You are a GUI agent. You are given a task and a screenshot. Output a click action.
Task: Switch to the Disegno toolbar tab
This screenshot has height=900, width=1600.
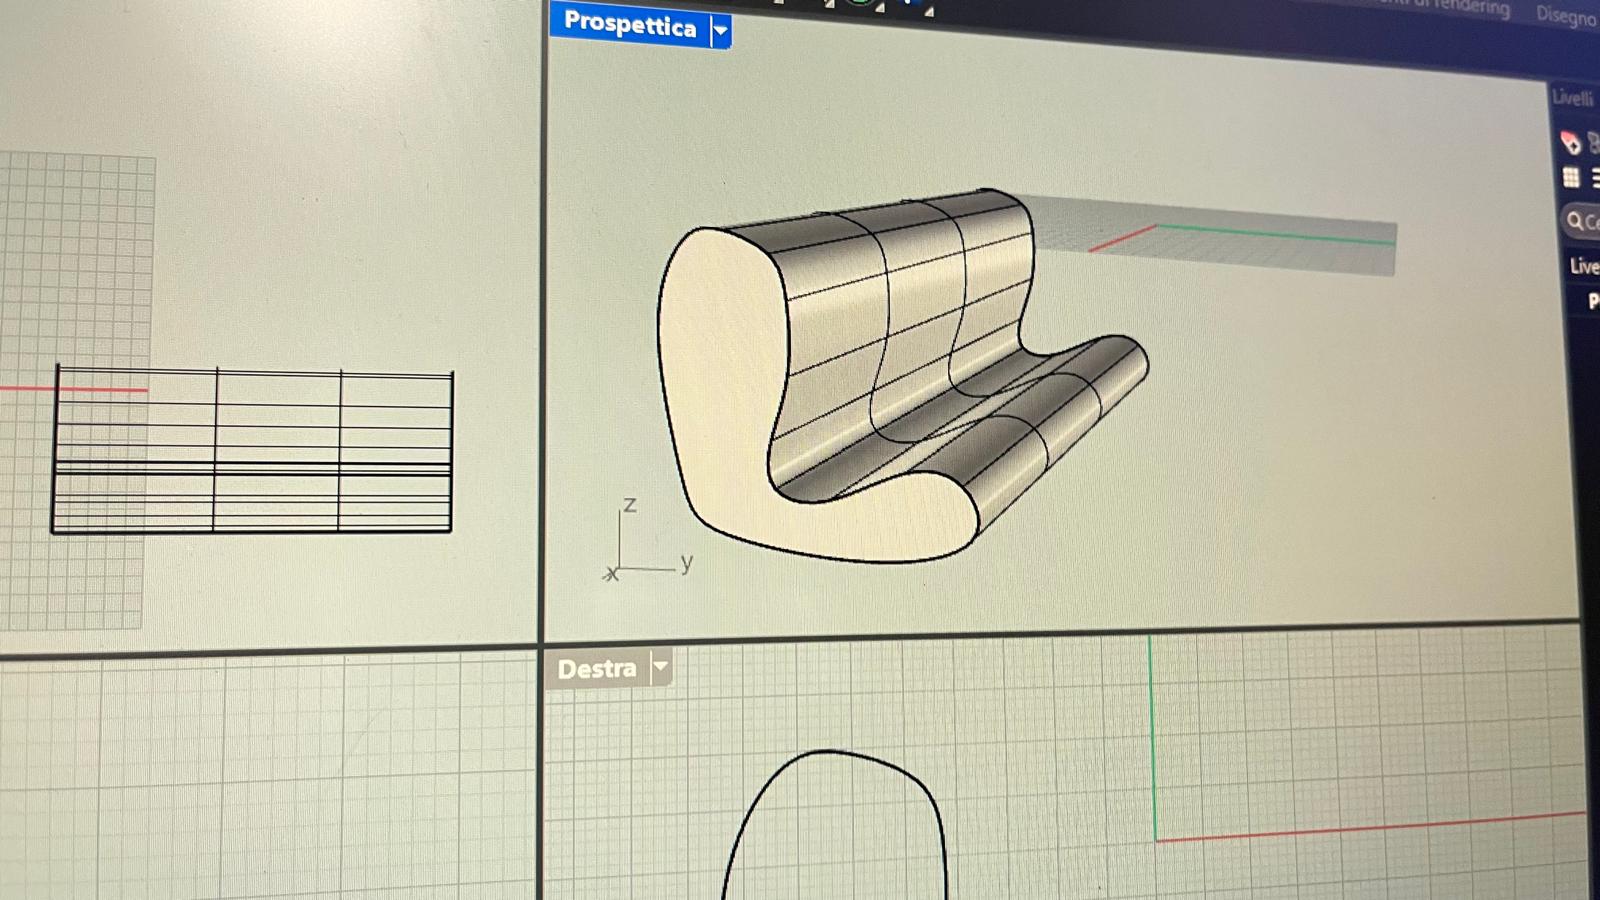pyautogui.click(x=1565, y=15)
